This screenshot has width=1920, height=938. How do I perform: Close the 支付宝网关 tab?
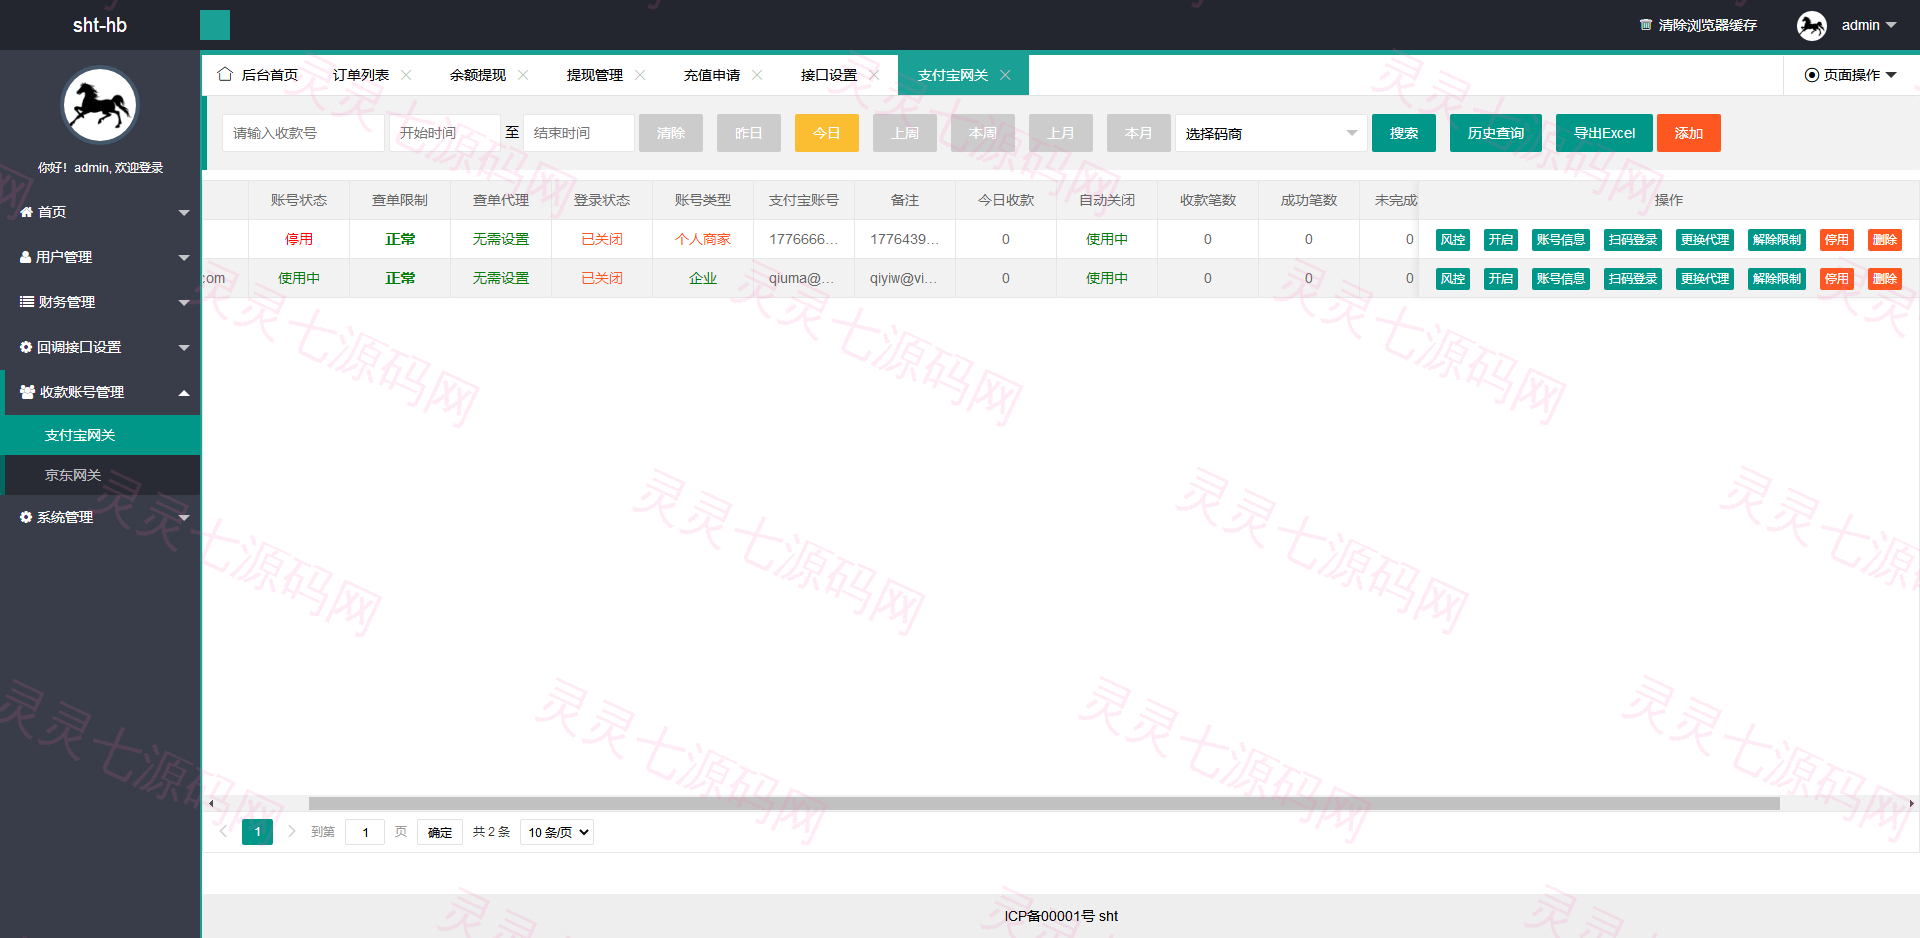coord(1005,75)
